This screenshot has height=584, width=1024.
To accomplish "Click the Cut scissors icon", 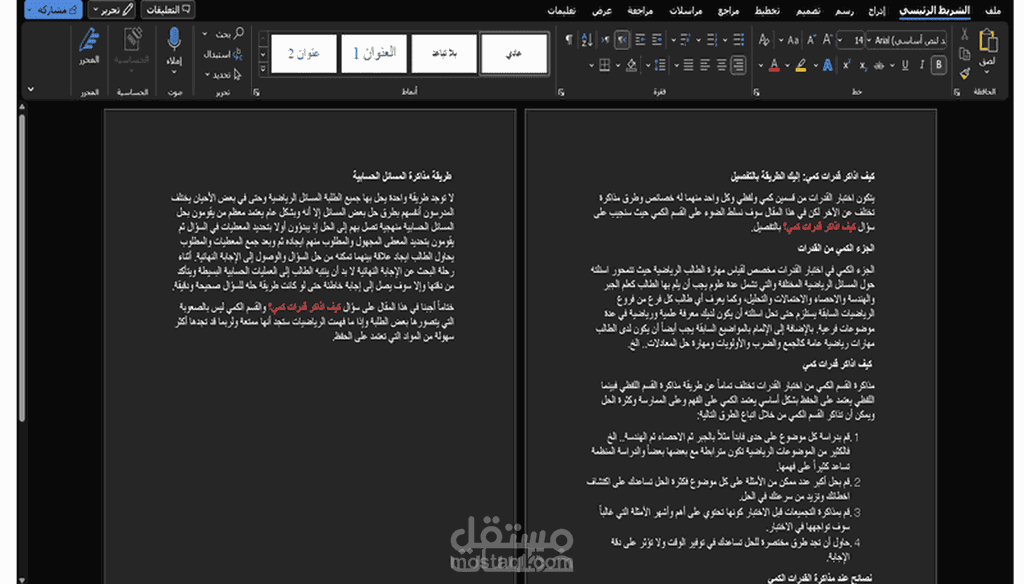I will pos(964,35).
